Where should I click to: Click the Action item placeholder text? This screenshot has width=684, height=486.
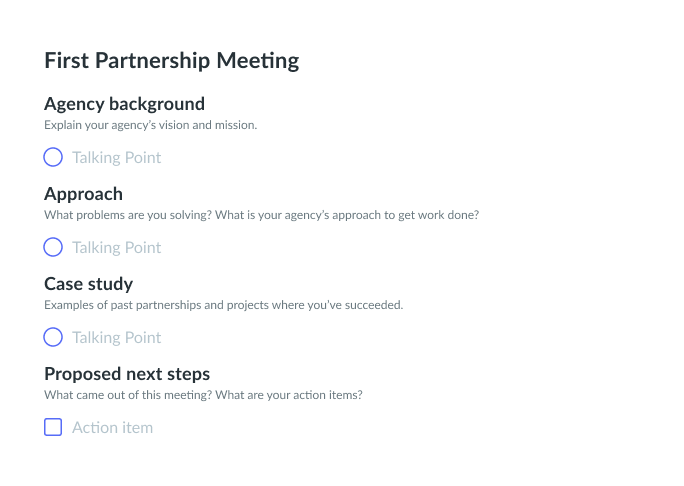pyautogui.click(x=112, y=427)
